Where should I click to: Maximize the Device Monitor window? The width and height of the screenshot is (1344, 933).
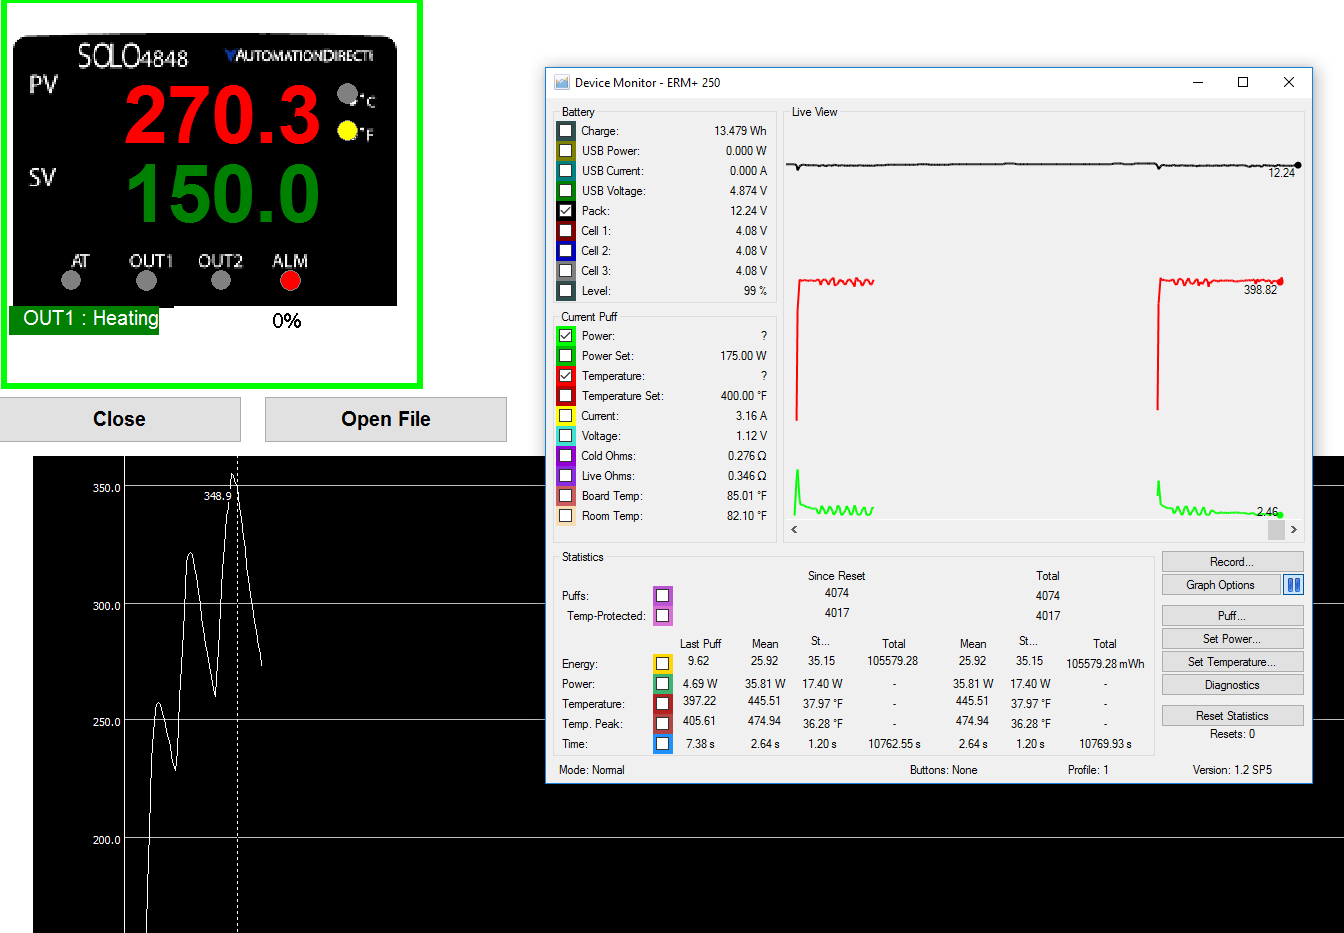point(1243,83)
